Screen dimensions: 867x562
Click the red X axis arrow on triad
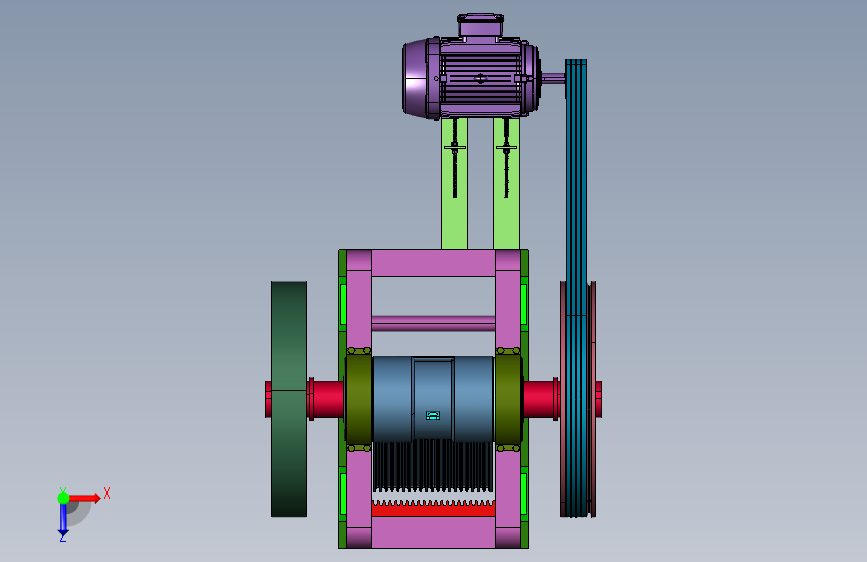[85, 498]
